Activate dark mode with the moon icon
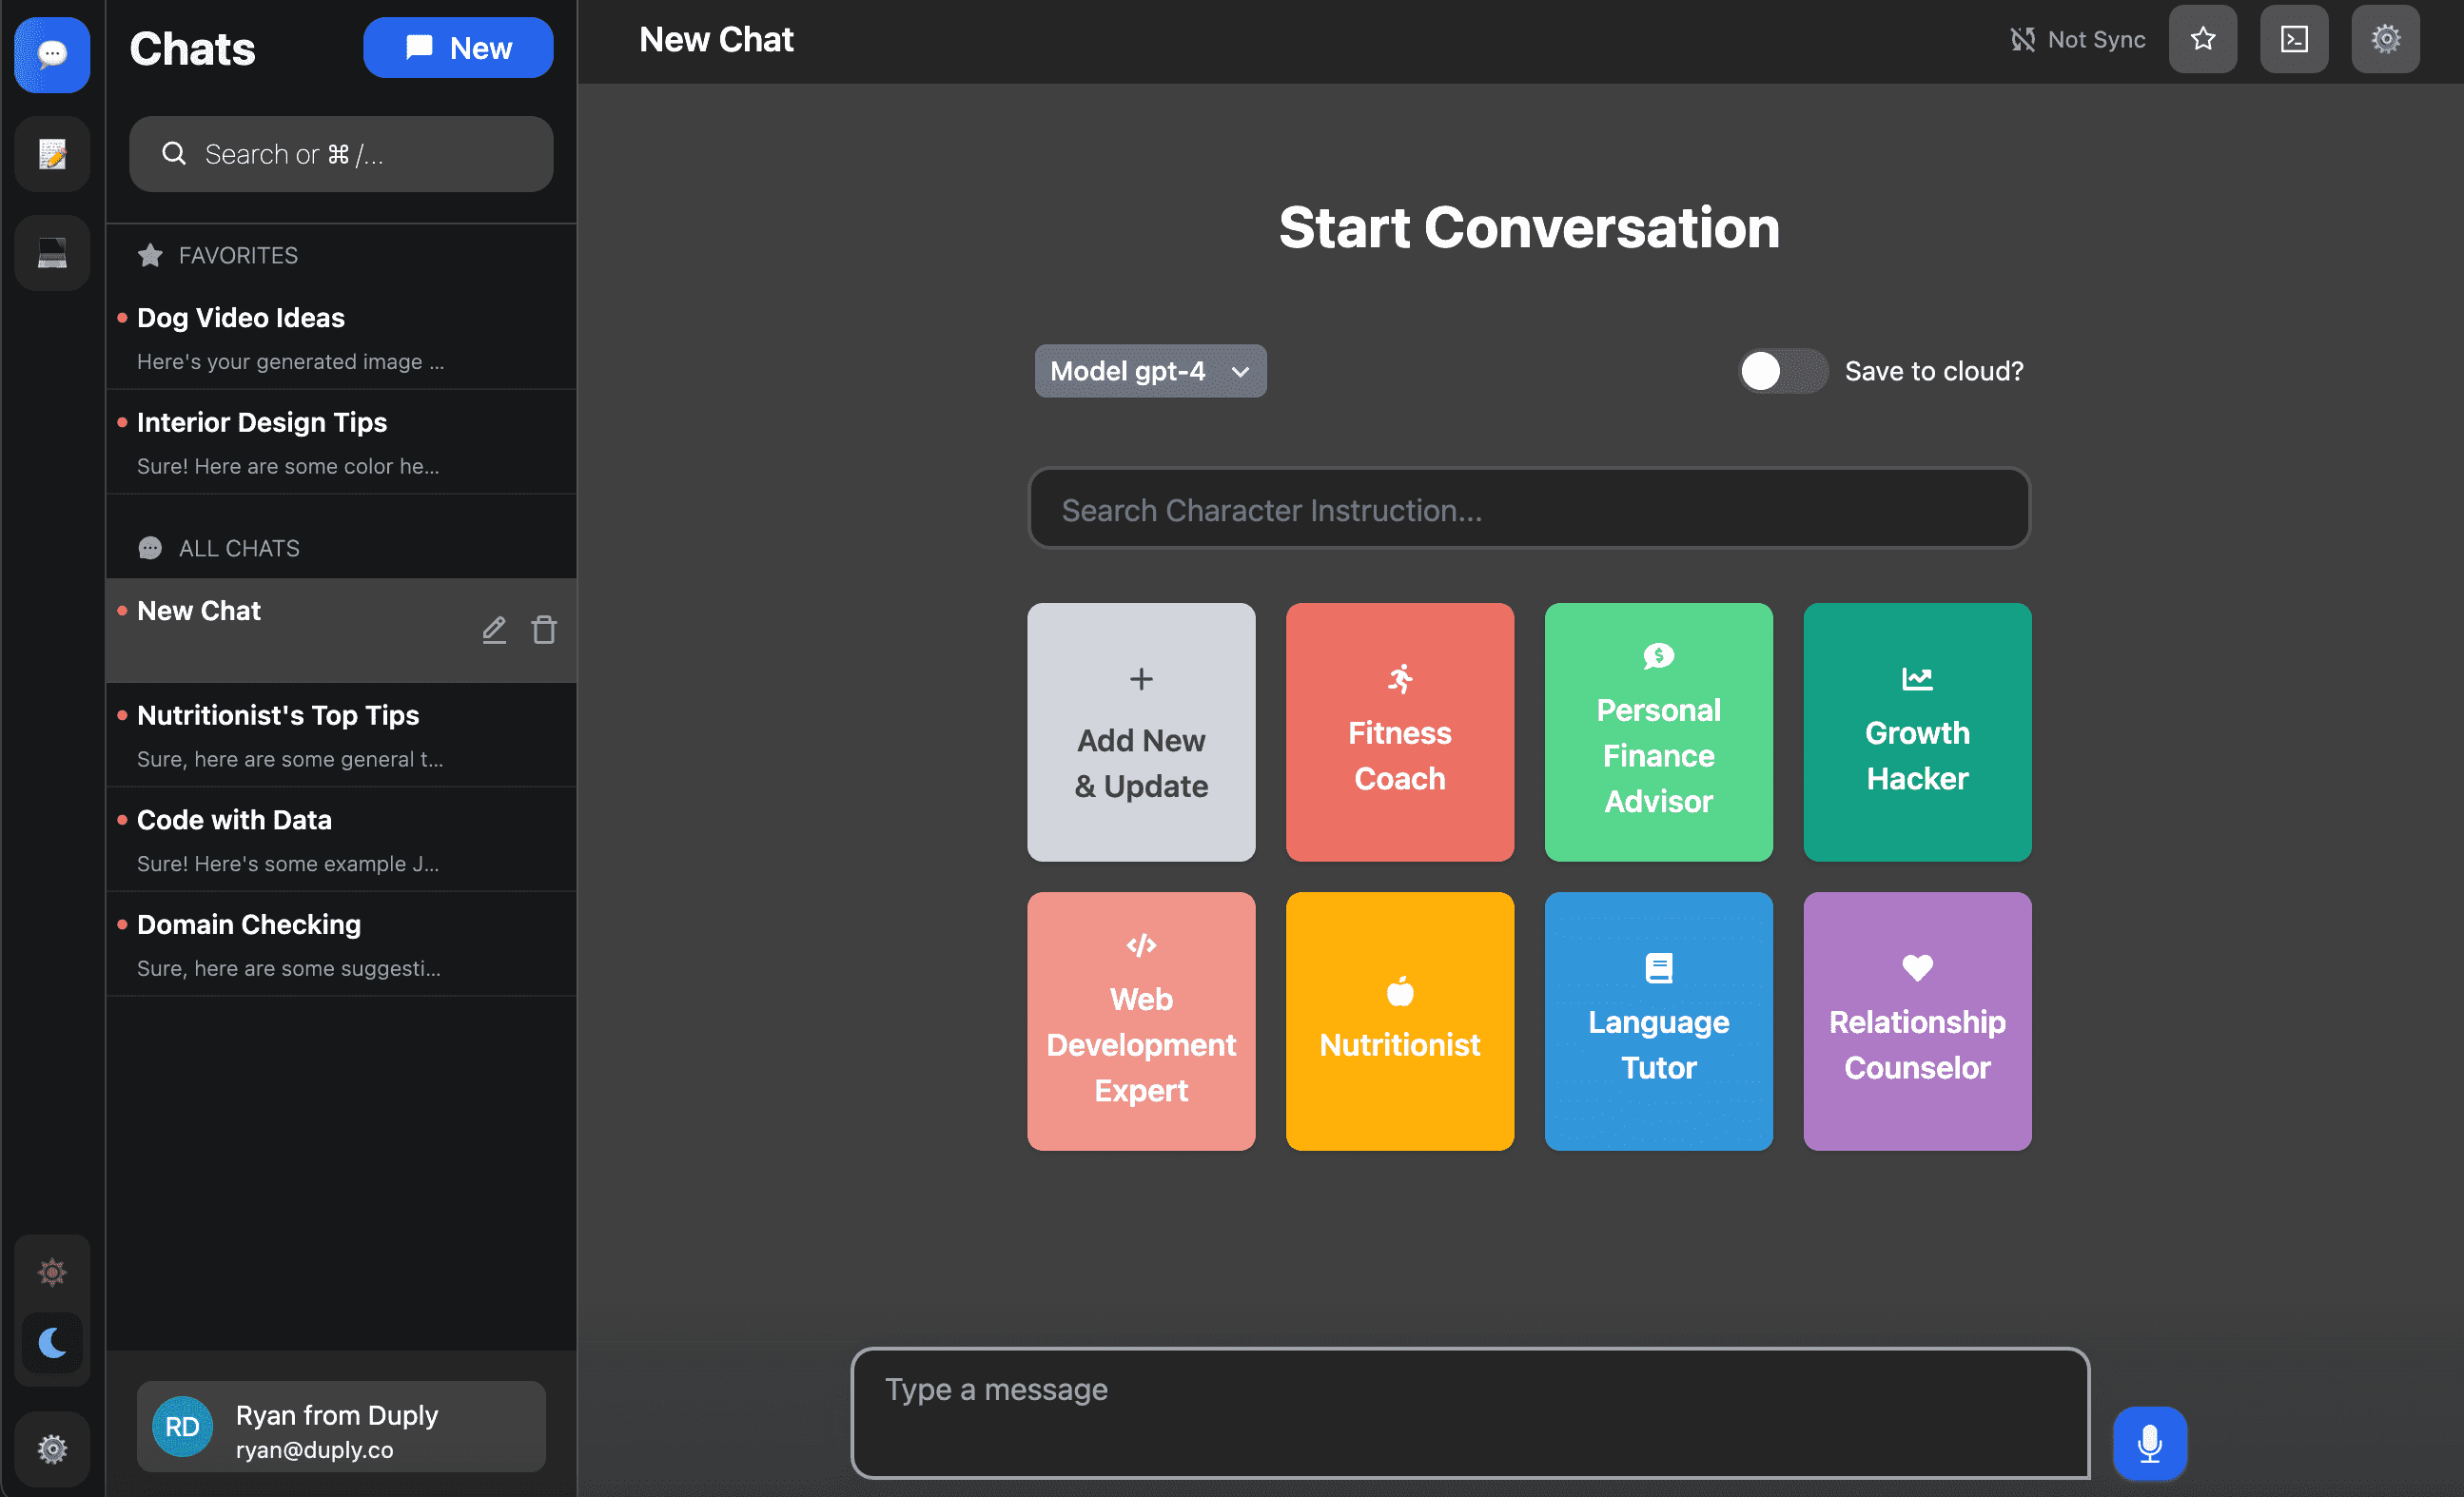The image size is (2464, 1497). click(x=51, y=1344)
